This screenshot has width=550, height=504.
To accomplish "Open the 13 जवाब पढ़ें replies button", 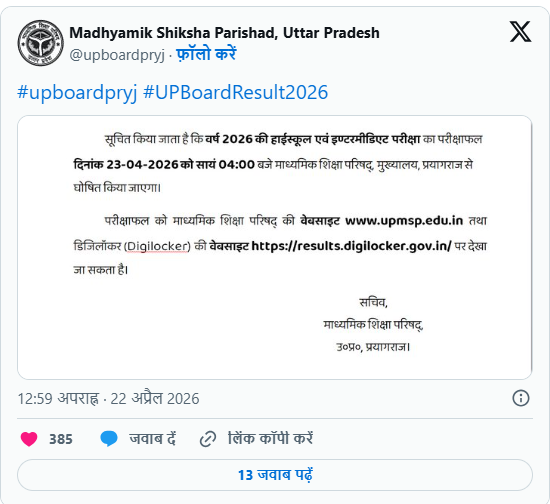I will pyautogui.click(x=275, y=475).
